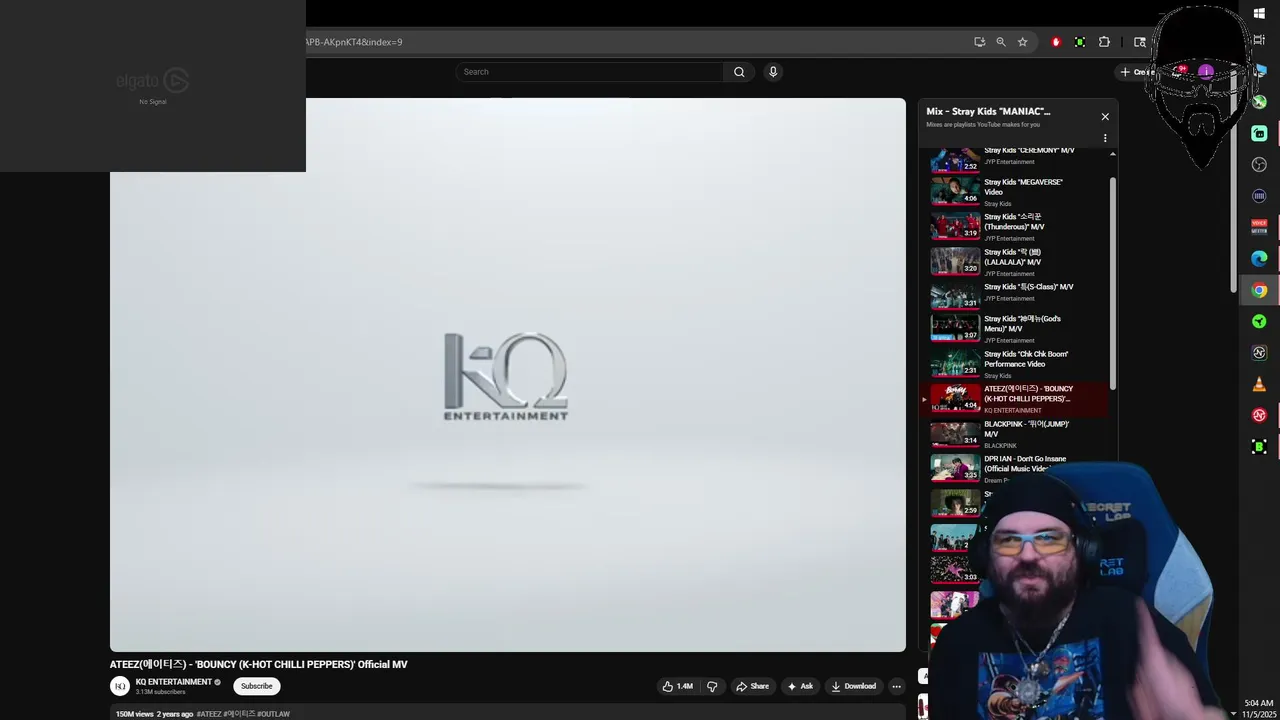Image resolution: width=1280 pixels, height=720 pixels.
Task: Click the #ATEEZ hashtag link
Action: (x=209, y=714)
